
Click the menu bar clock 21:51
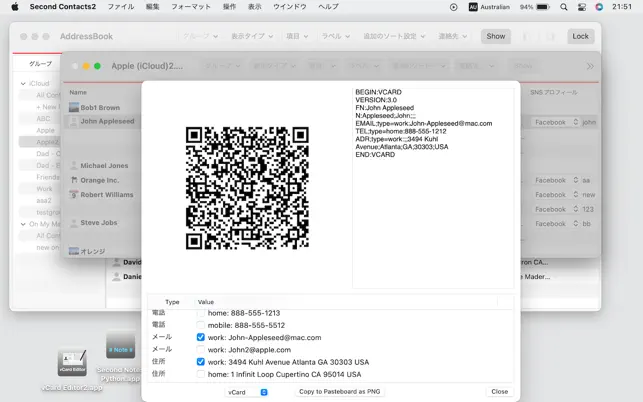coord(622,7)
